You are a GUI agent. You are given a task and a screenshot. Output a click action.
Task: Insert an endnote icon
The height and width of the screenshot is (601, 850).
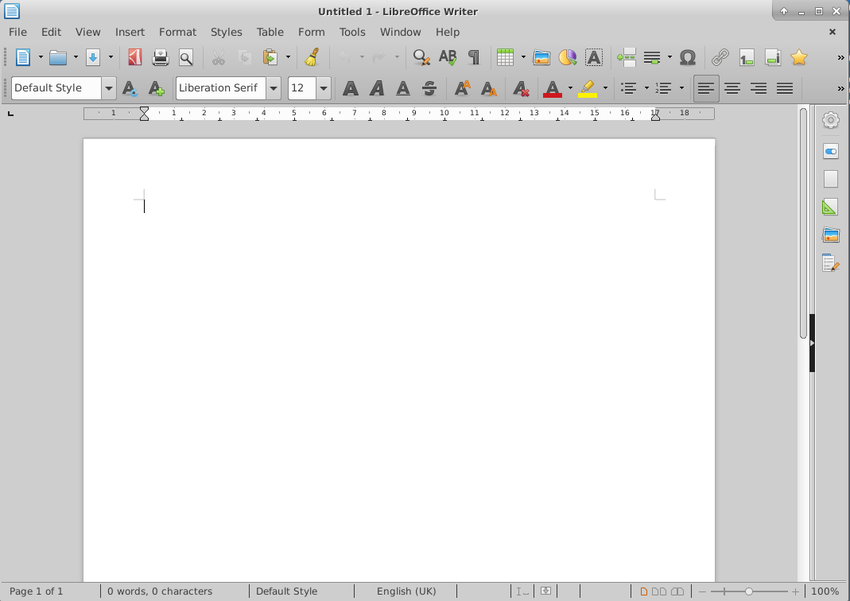click(773, 57)
